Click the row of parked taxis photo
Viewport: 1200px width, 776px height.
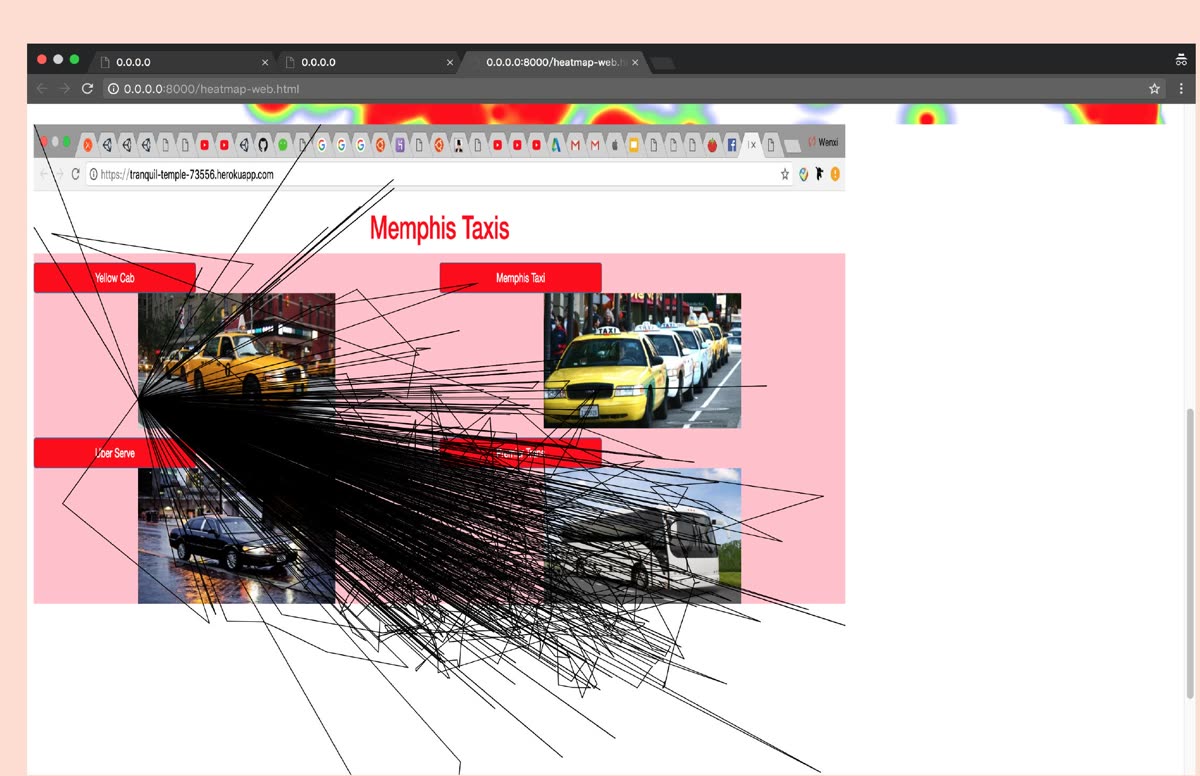[x=643, y=360]
